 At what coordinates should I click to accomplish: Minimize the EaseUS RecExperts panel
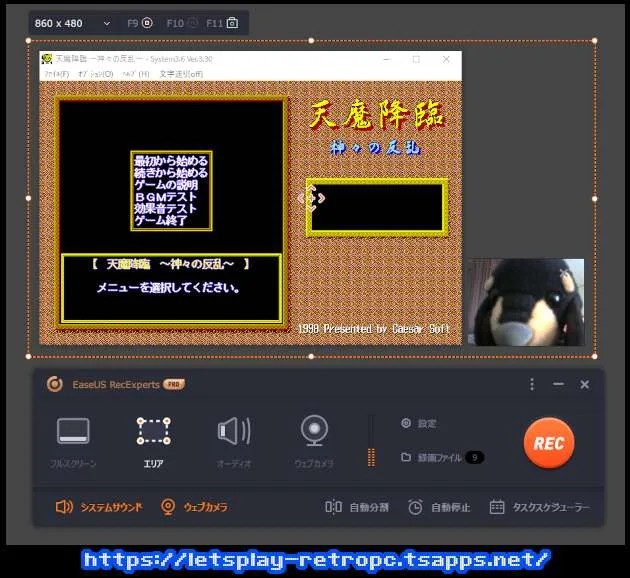click(x=558, y=384)
